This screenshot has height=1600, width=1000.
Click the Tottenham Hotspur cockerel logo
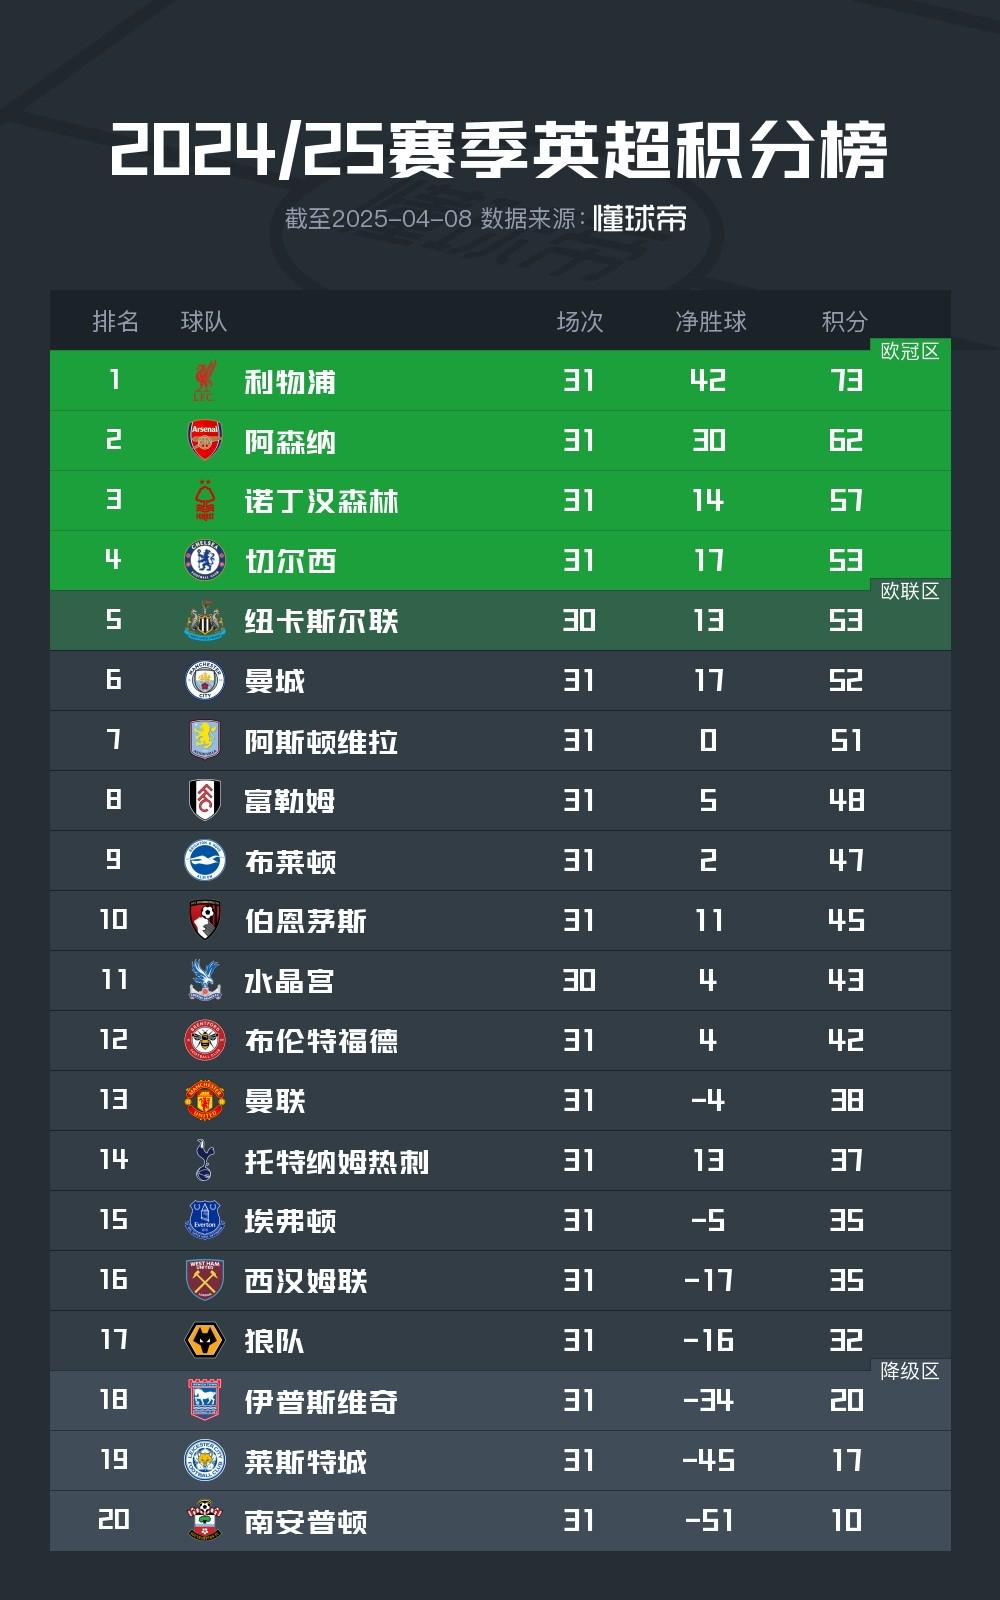point(205,1160)
